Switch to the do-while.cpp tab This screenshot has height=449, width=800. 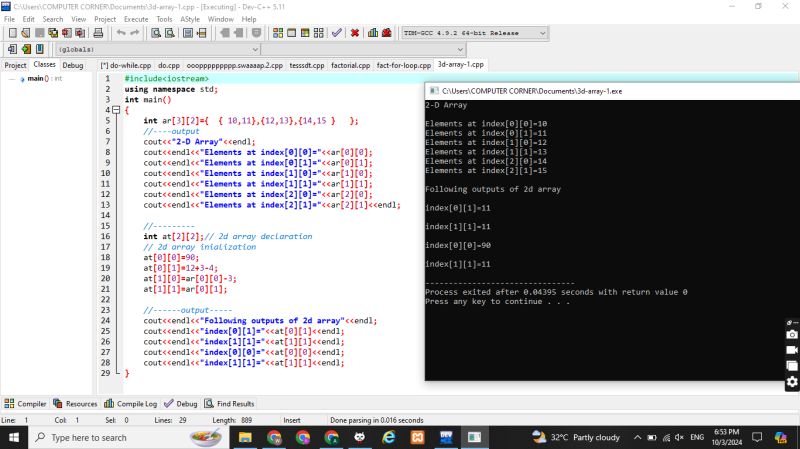click(x=126, y=65)
